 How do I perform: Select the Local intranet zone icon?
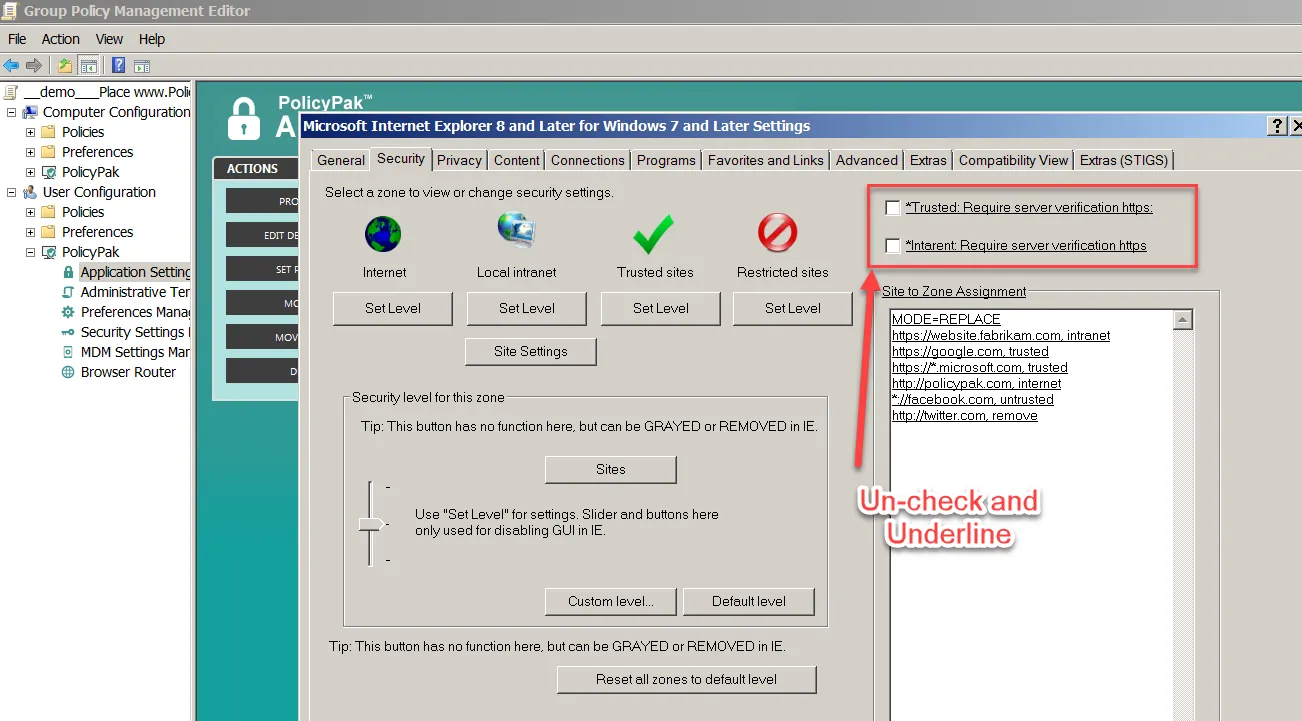click(517, 233)
